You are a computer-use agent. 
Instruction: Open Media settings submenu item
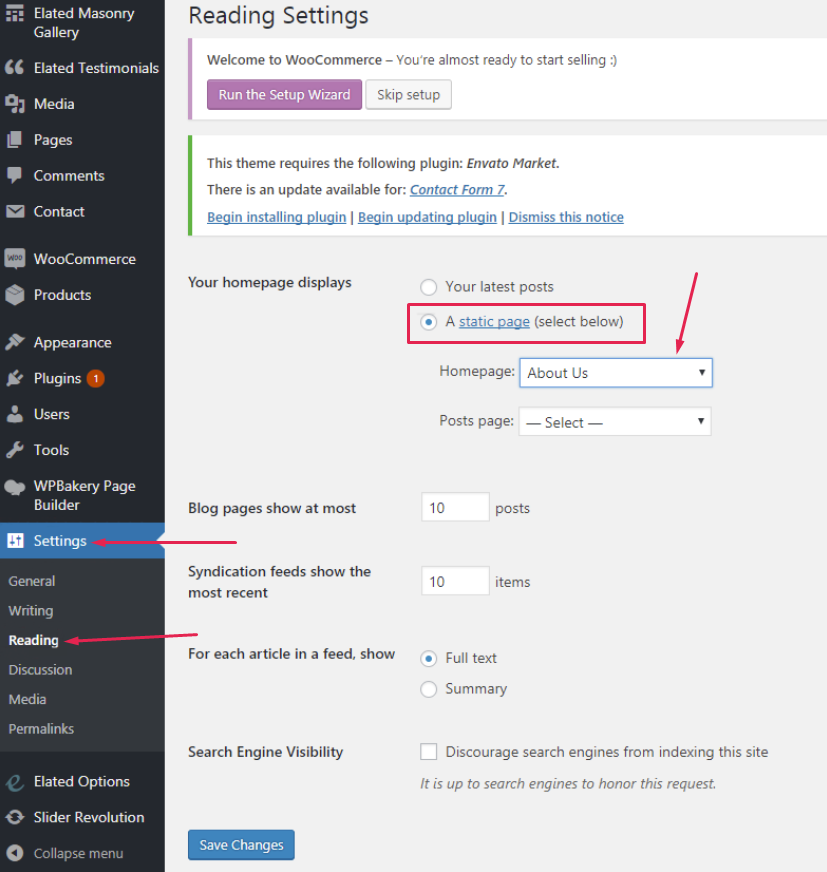pyautogui.click(x=27, y=699)
